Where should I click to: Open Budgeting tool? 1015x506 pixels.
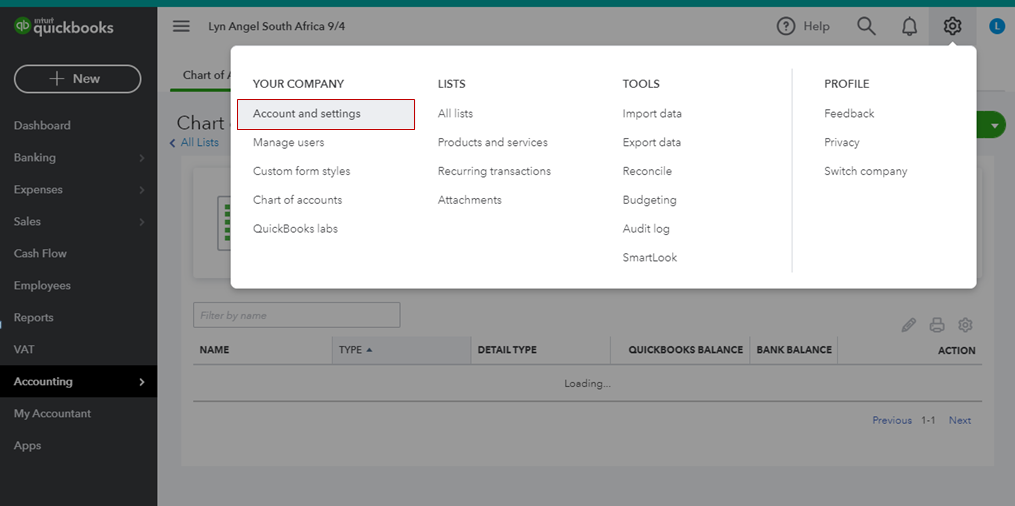pyautogui.click(x=650, y=200)
